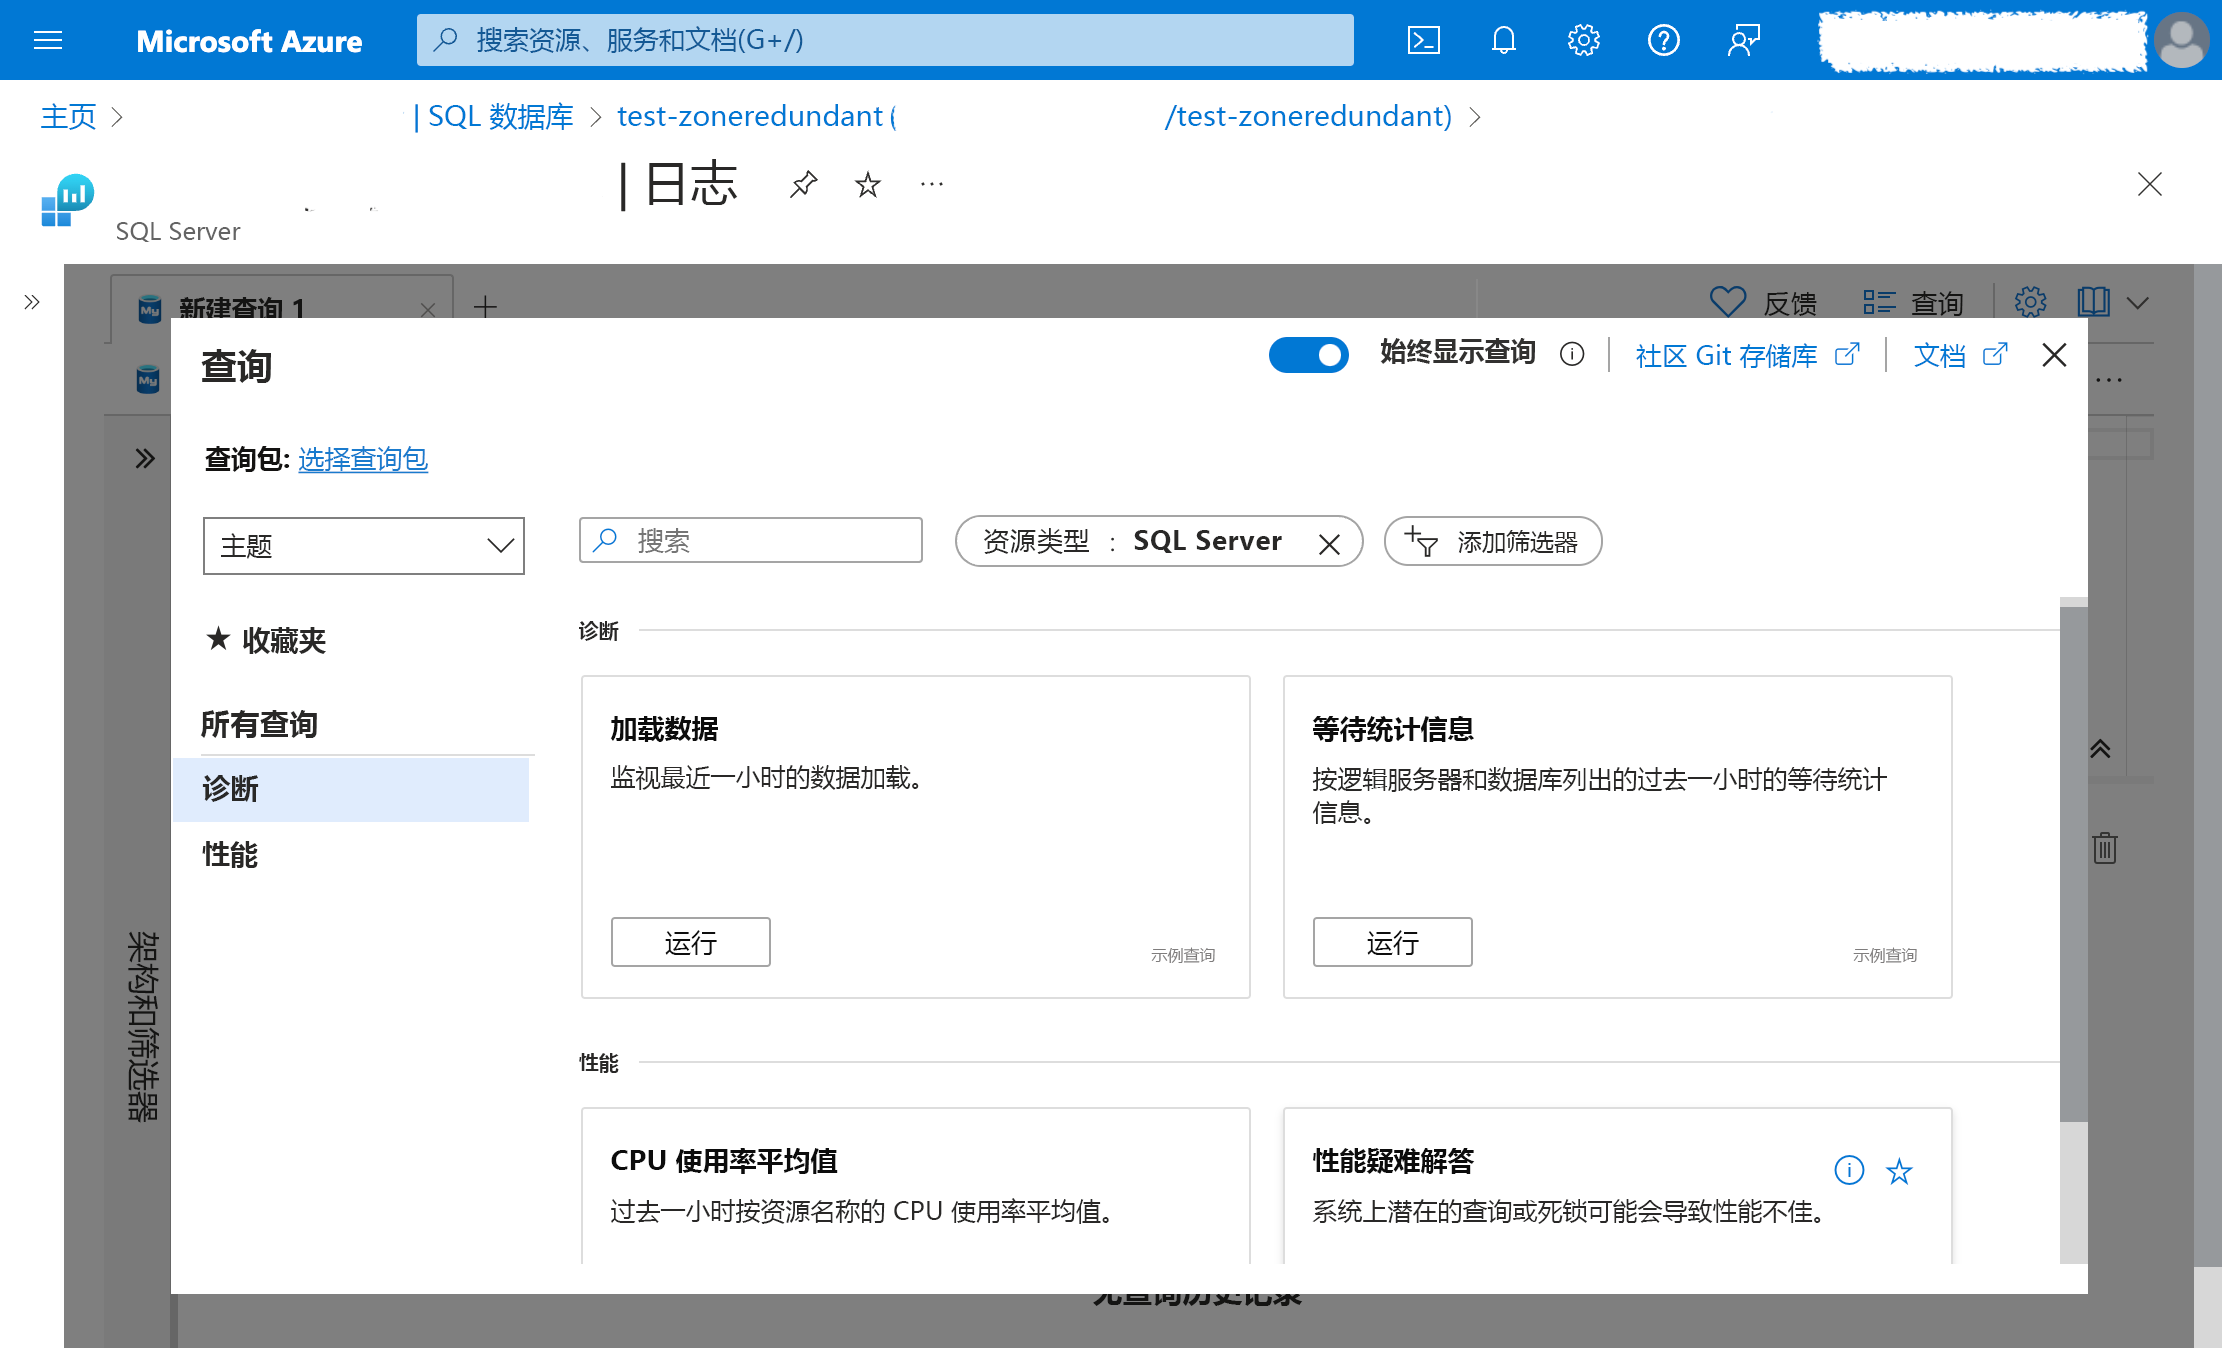Click the query search field

[751, 541]
